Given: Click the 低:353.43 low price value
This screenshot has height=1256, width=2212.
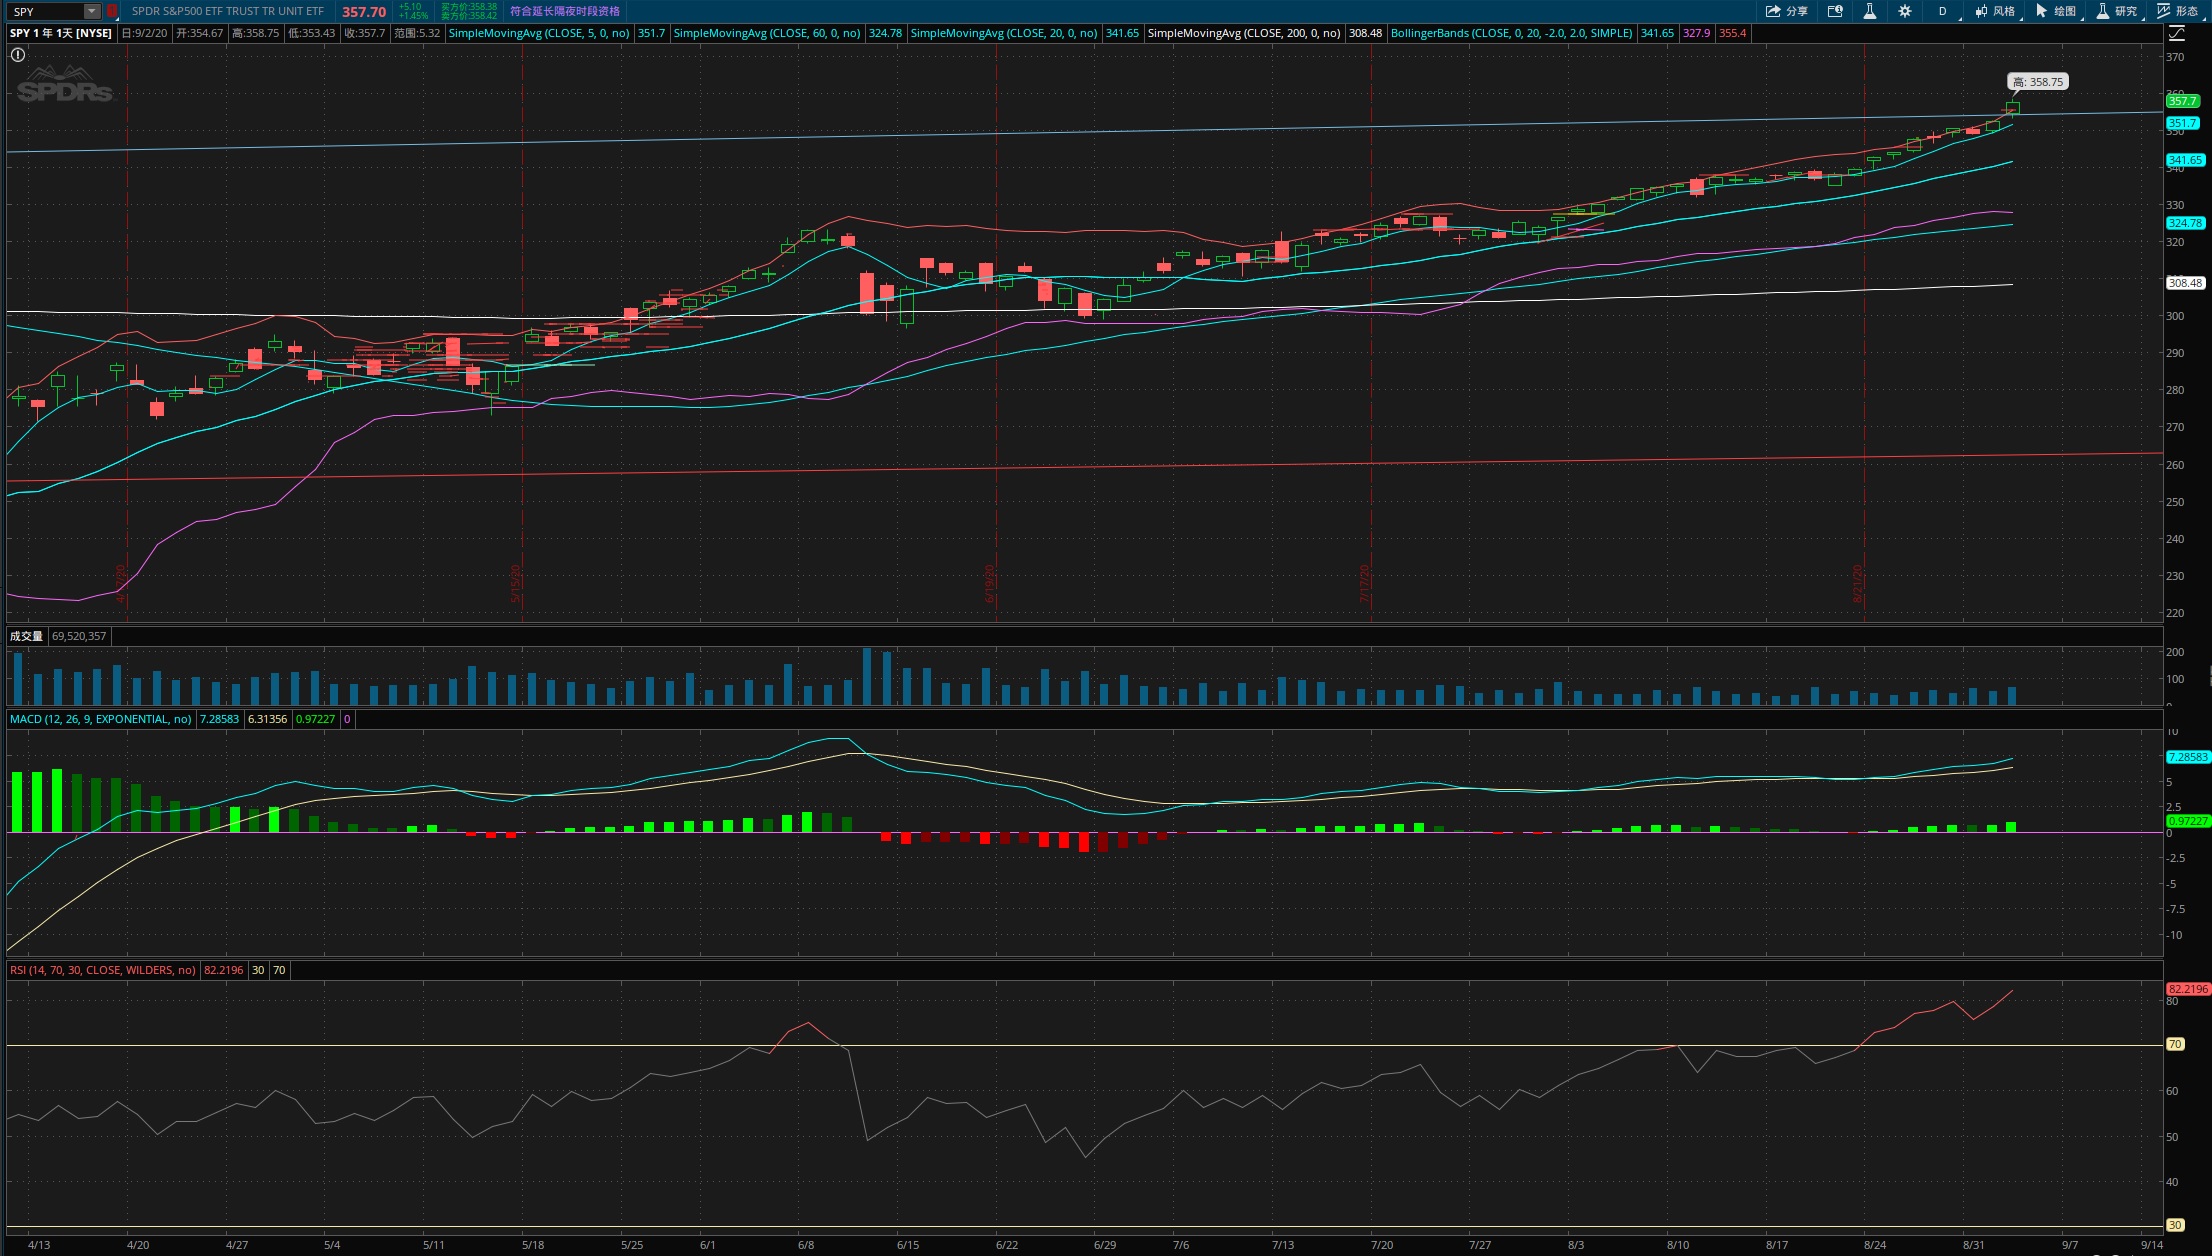Looking at the screenshot, I should 312,33.
